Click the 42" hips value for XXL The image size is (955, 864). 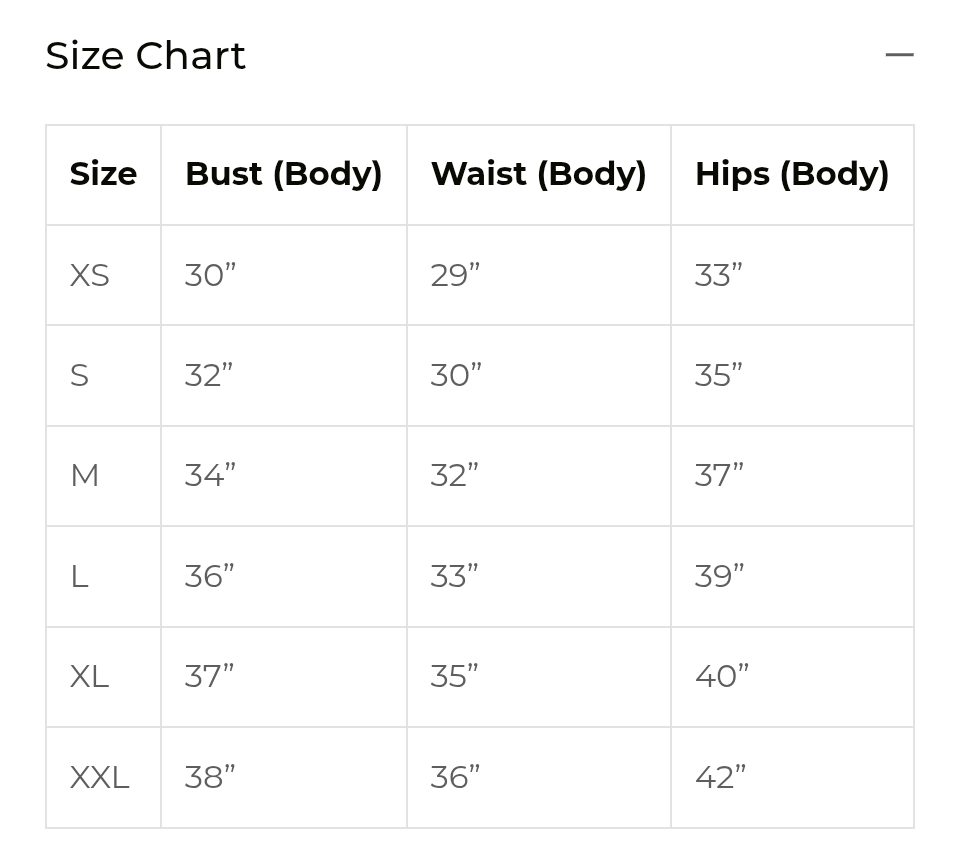[720, 776]
